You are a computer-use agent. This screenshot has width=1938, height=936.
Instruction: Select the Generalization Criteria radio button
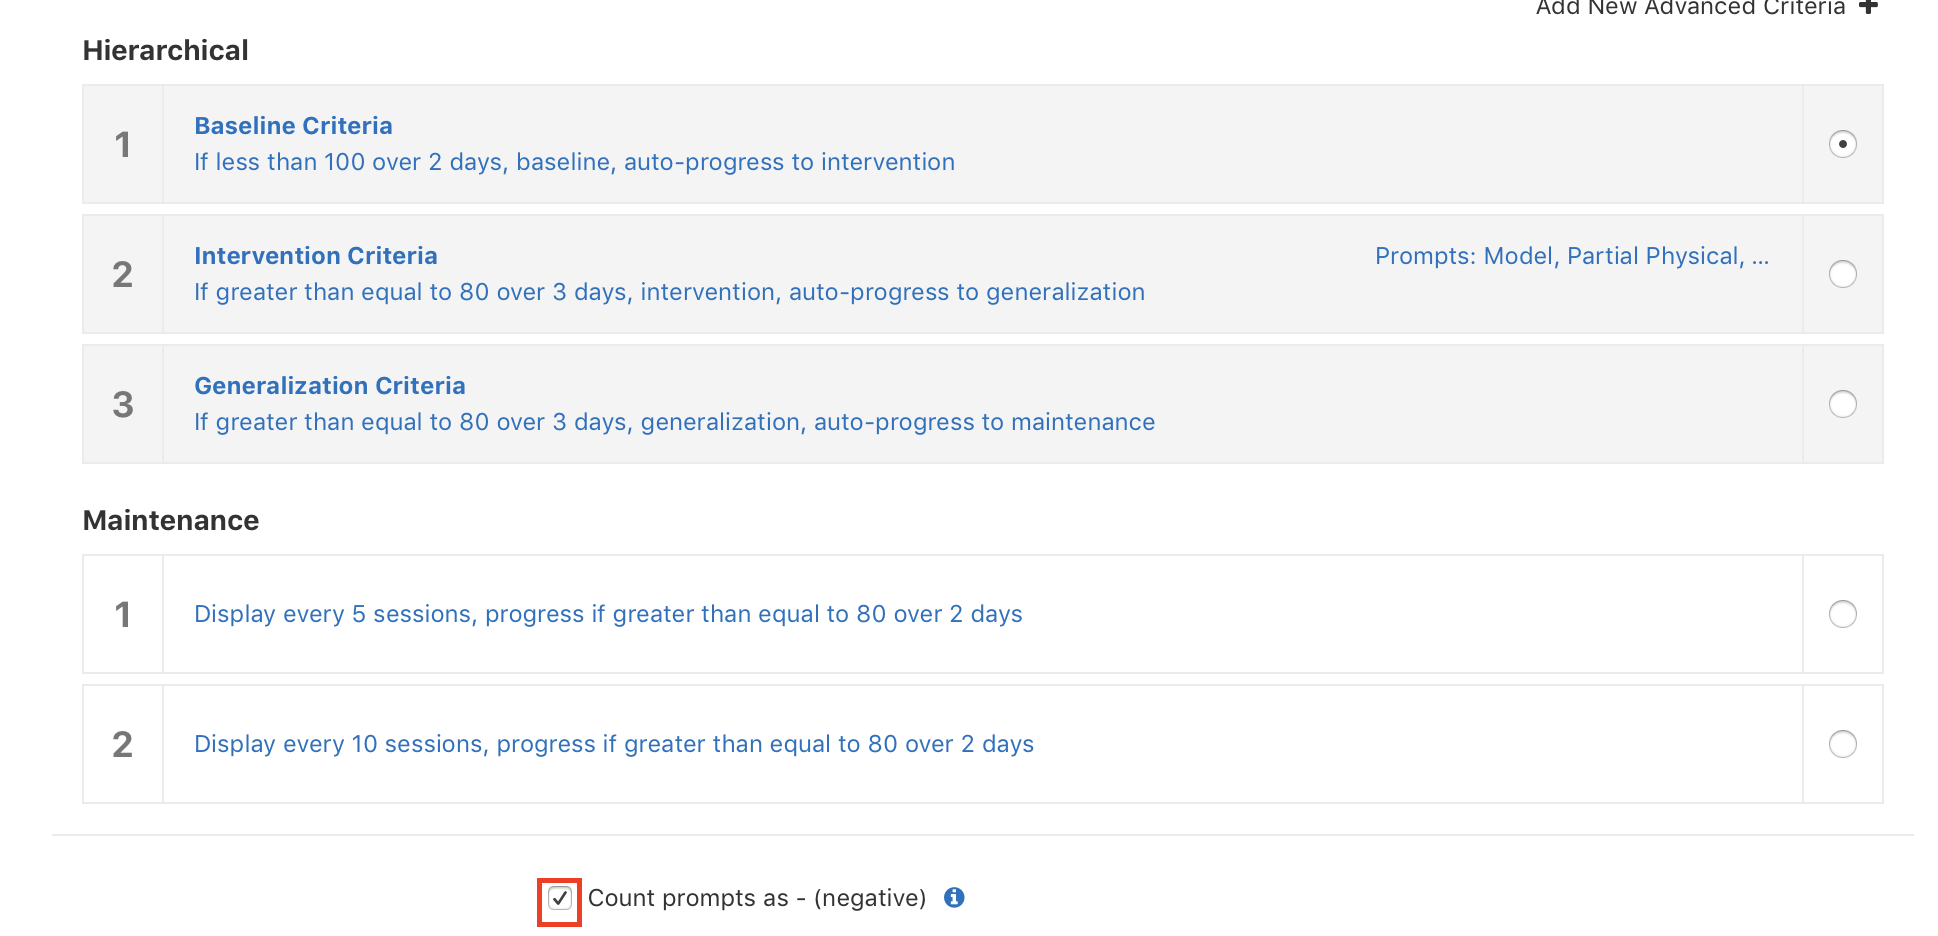tap(1843, 404)
